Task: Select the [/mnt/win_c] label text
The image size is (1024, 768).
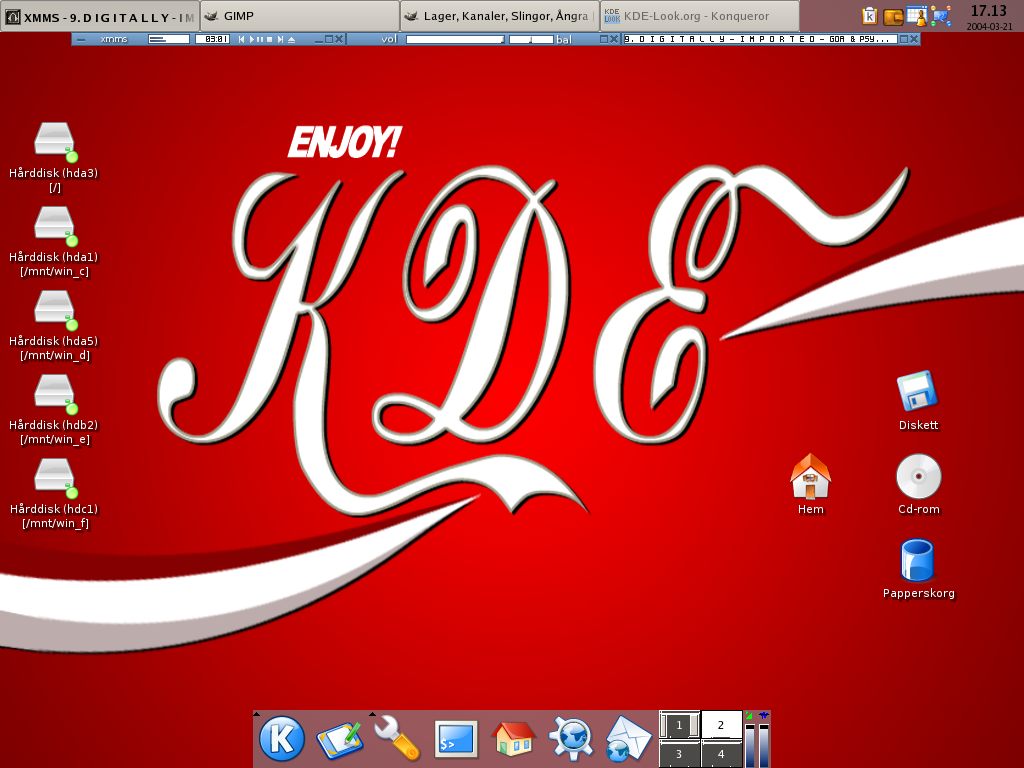Action: [55, 272]
